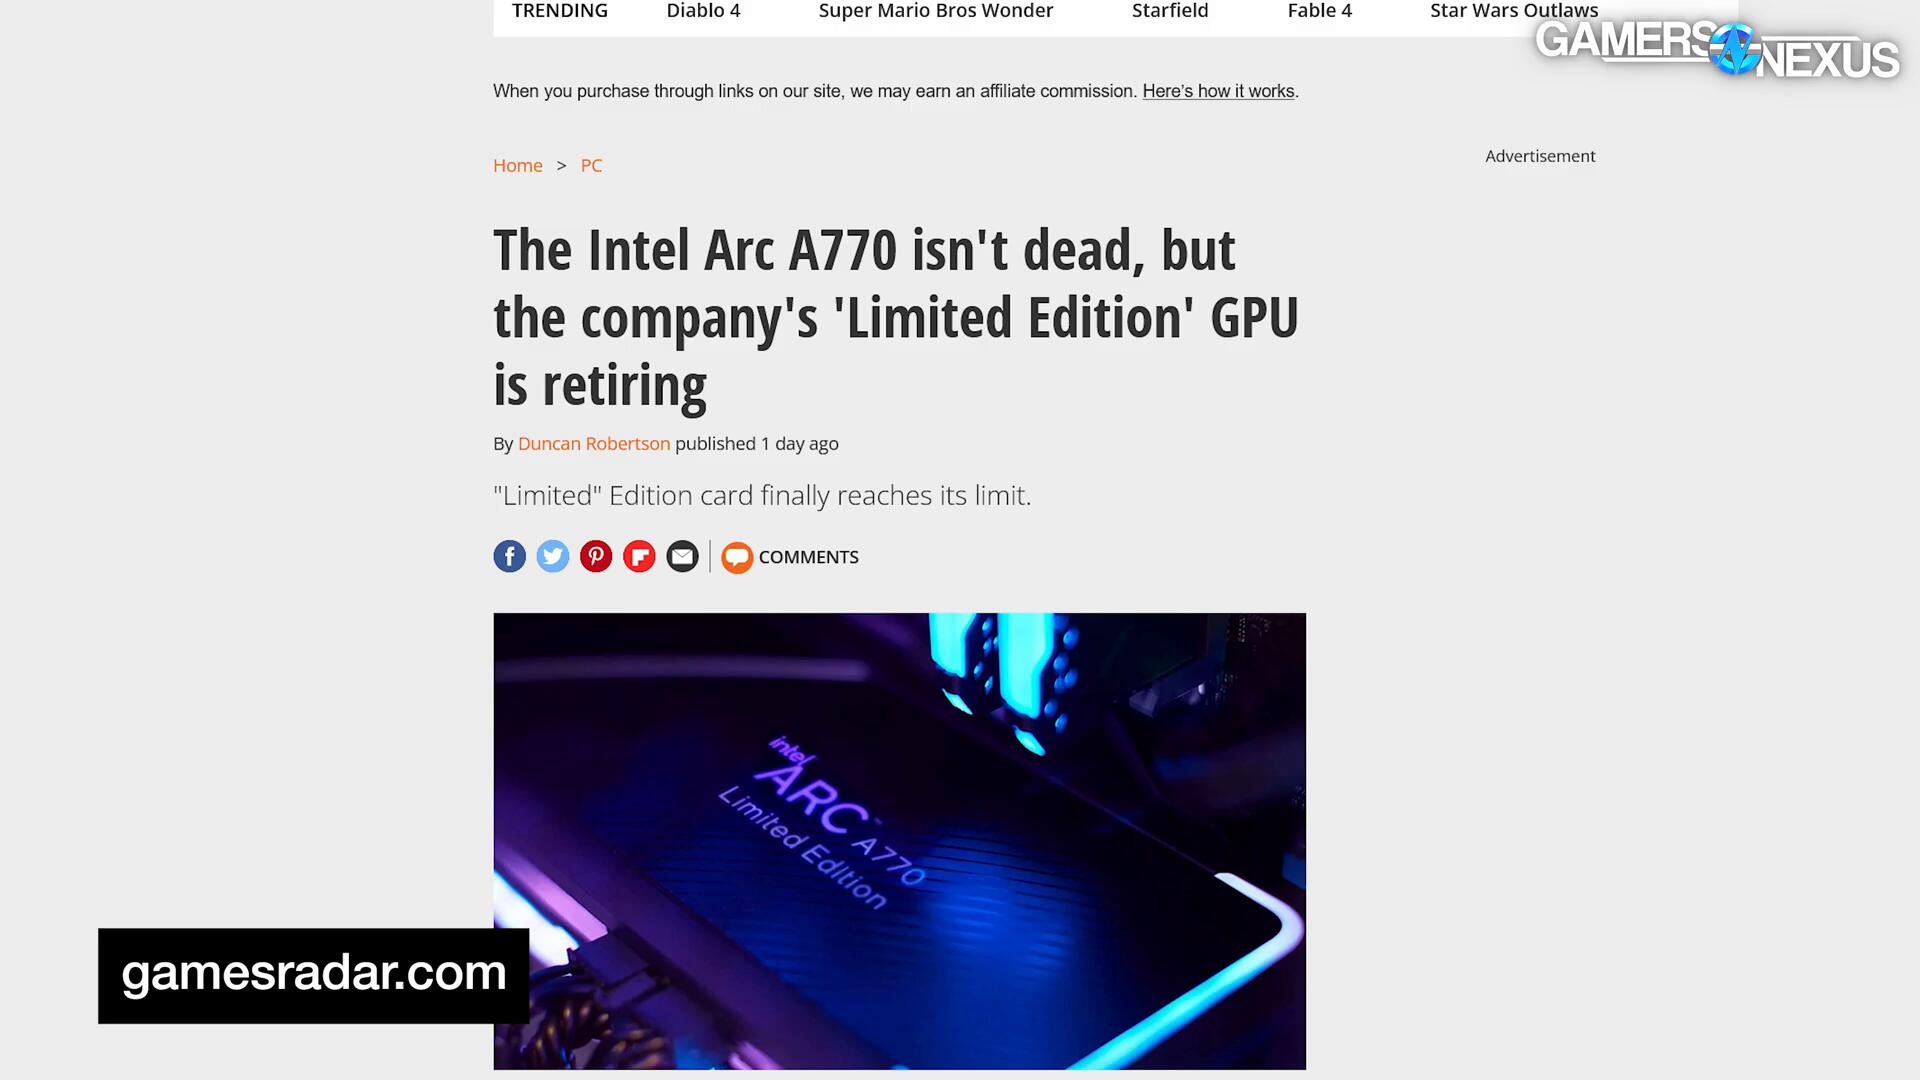Click the Gamers Nexus logo
Viewport: 1920px width, 1080px height.
click(1717, 49)
